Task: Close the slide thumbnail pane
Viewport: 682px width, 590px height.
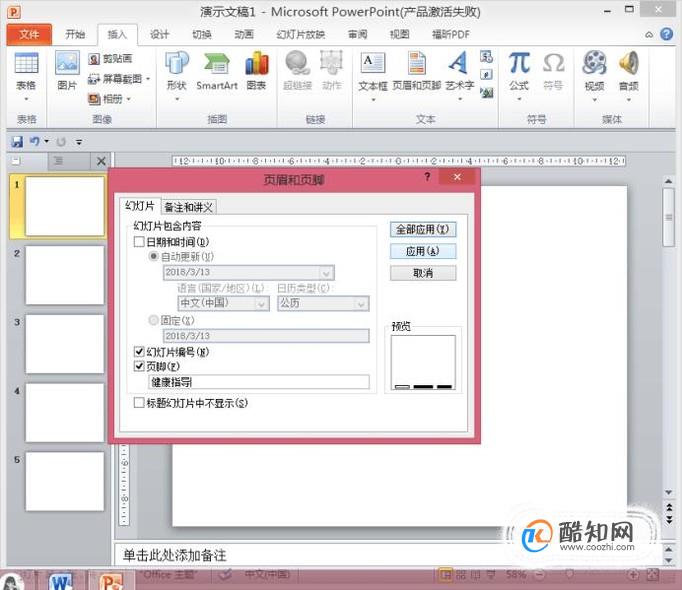Action: tap(101, 161)
